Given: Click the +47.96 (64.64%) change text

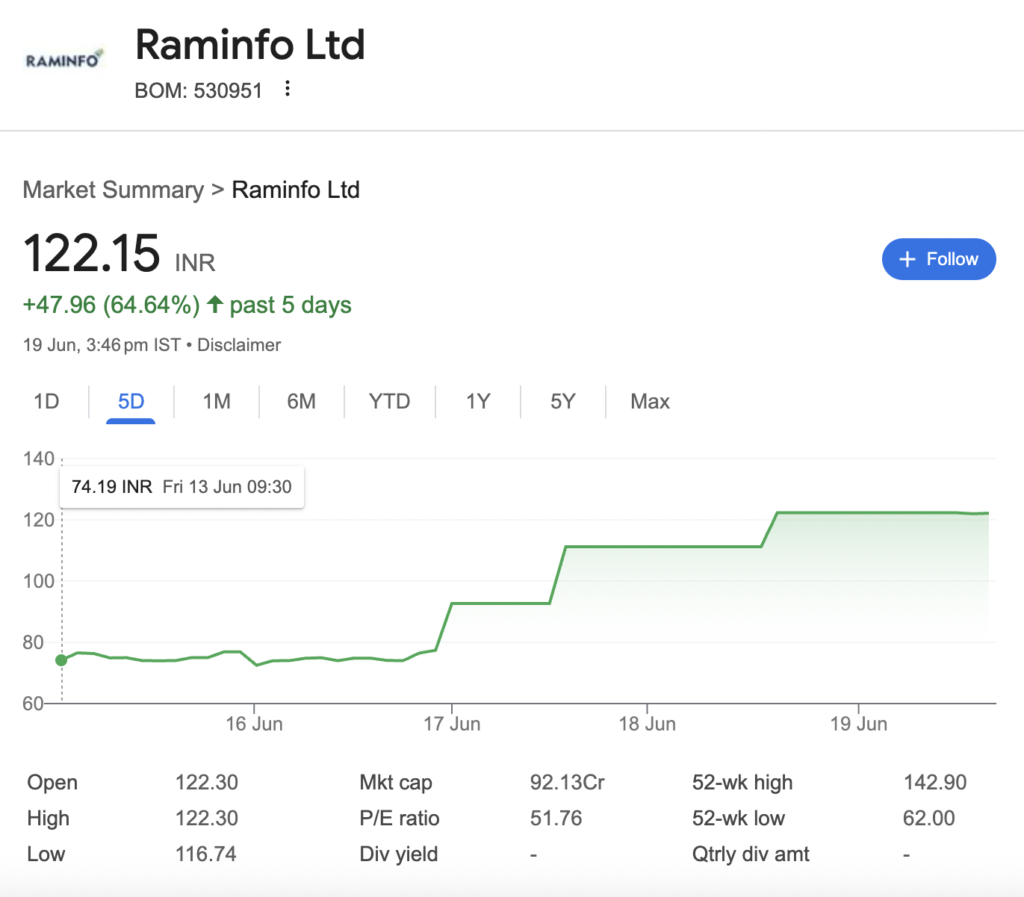Looking at the screenshot, I should (x=111, y=305).
